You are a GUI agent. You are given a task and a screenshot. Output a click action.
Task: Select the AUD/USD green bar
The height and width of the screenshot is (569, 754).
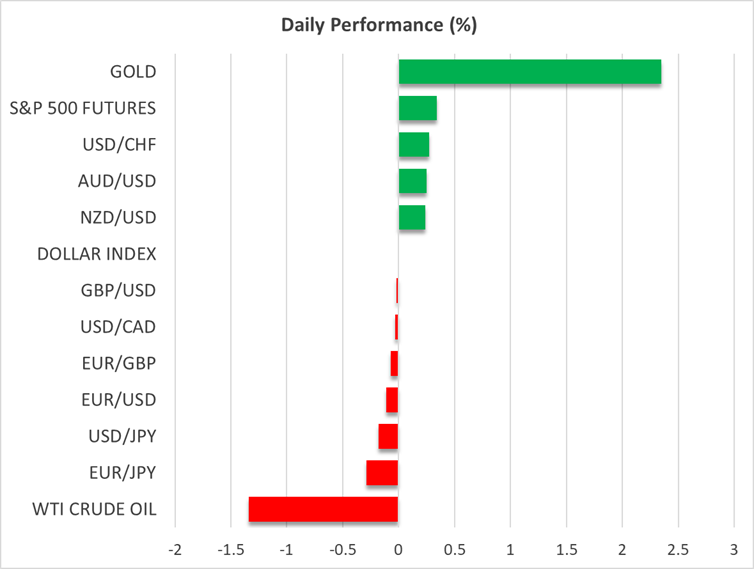pyautogui.click(x=412, y=181)
